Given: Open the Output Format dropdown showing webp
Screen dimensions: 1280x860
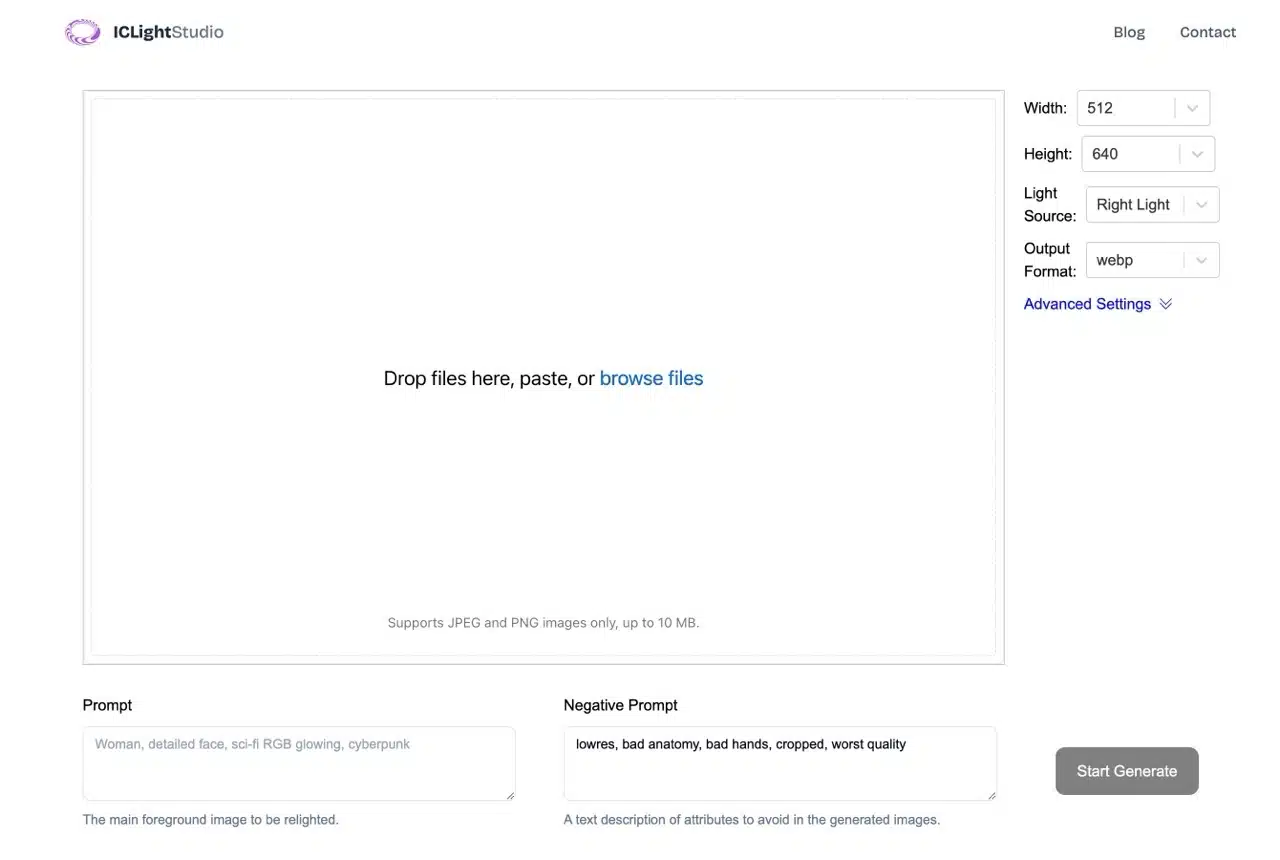Looking at the screenshot, I should 1134,260.
